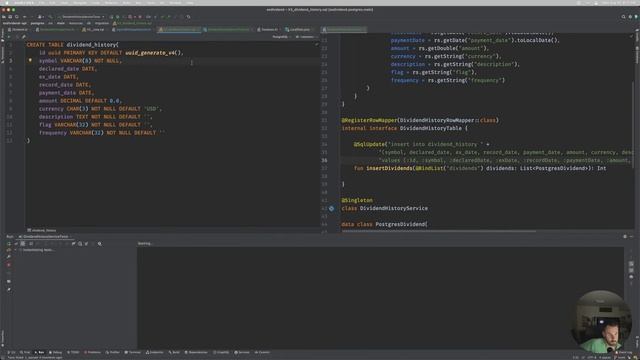Click the Debug bug icon in top toolbar
The height and width of the screenshot is (360, 640).
click(118, 17)
